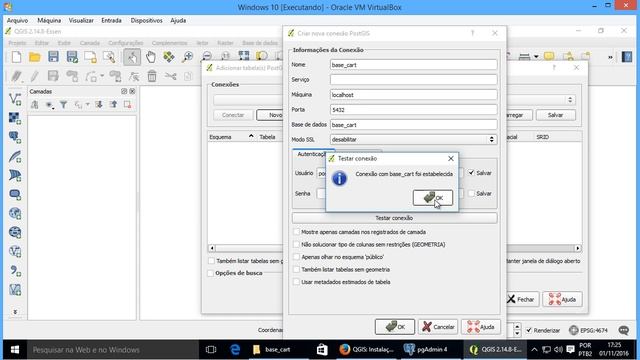Viewport: 640px width, 360px height.
Task: Confirm the Testar conexão message with OK
Action: (433, 198)
